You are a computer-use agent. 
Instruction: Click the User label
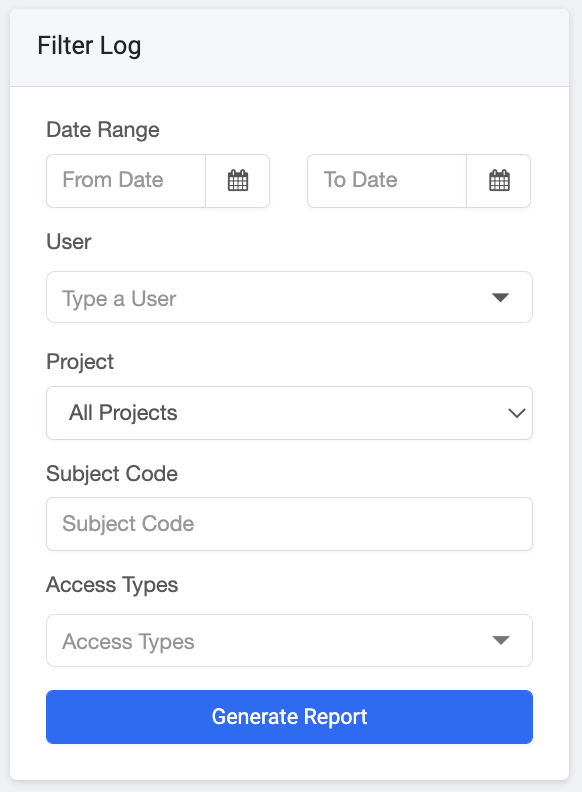point(69,241)
